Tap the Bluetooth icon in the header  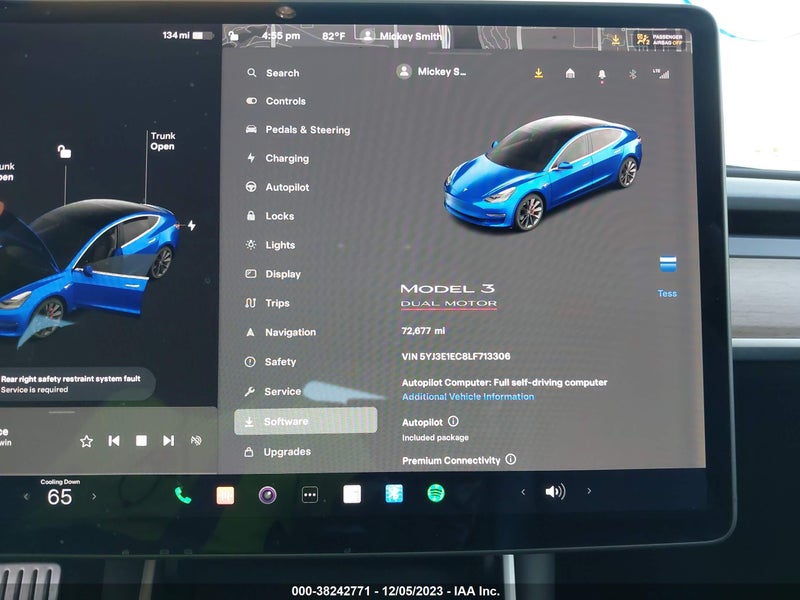pyautogui.click(x=633, y=74)
